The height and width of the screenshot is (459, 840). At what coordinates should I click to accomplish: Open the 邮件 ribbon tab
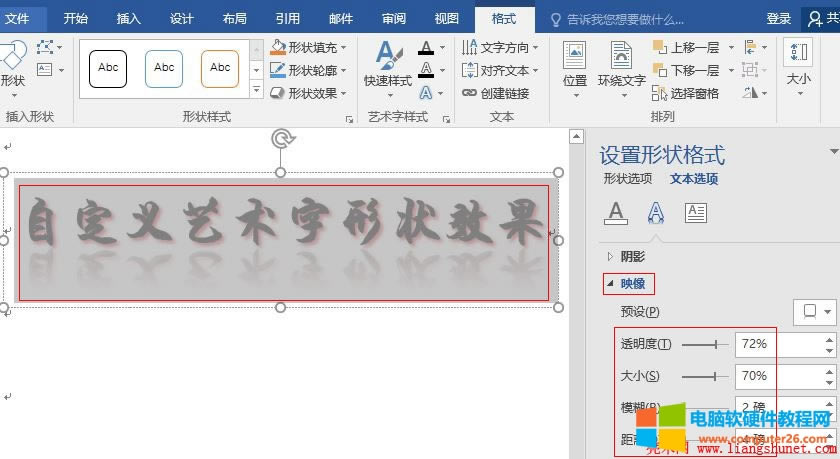[341, 19]
